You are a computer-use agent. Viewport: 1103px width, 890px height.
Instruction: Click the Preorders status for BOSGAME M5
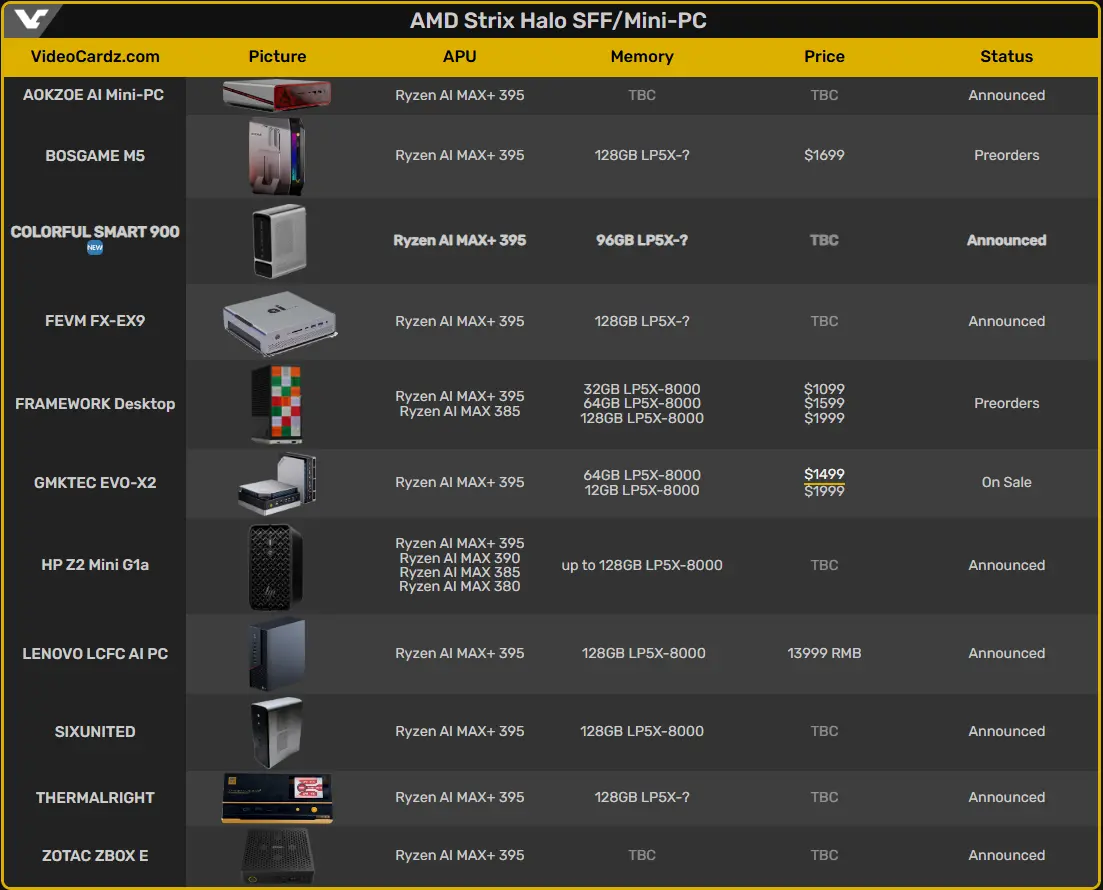pyautogui.click(x=1007, y=155)
